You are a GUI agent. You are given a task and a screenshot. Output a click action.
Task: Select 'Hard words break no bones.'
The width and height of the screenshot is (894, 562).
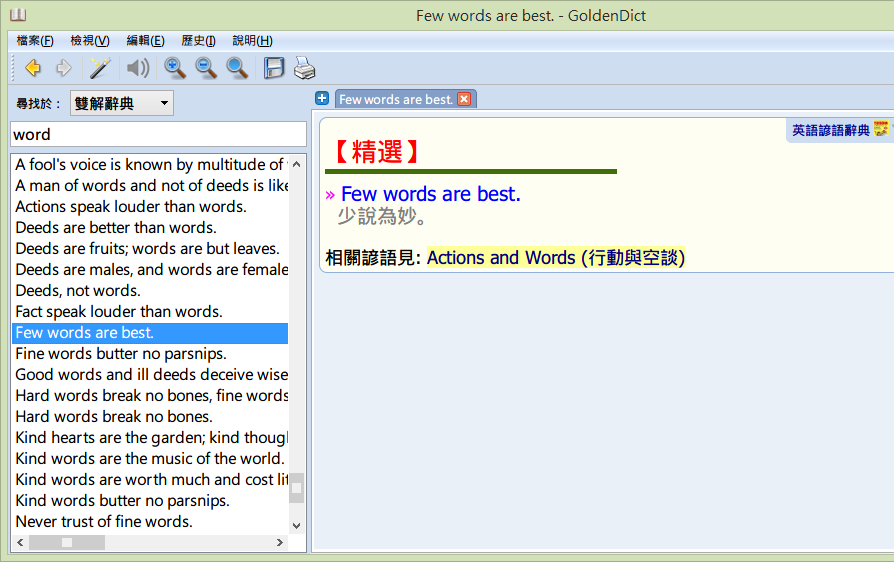pyautogui.click(x=150, y=417)
